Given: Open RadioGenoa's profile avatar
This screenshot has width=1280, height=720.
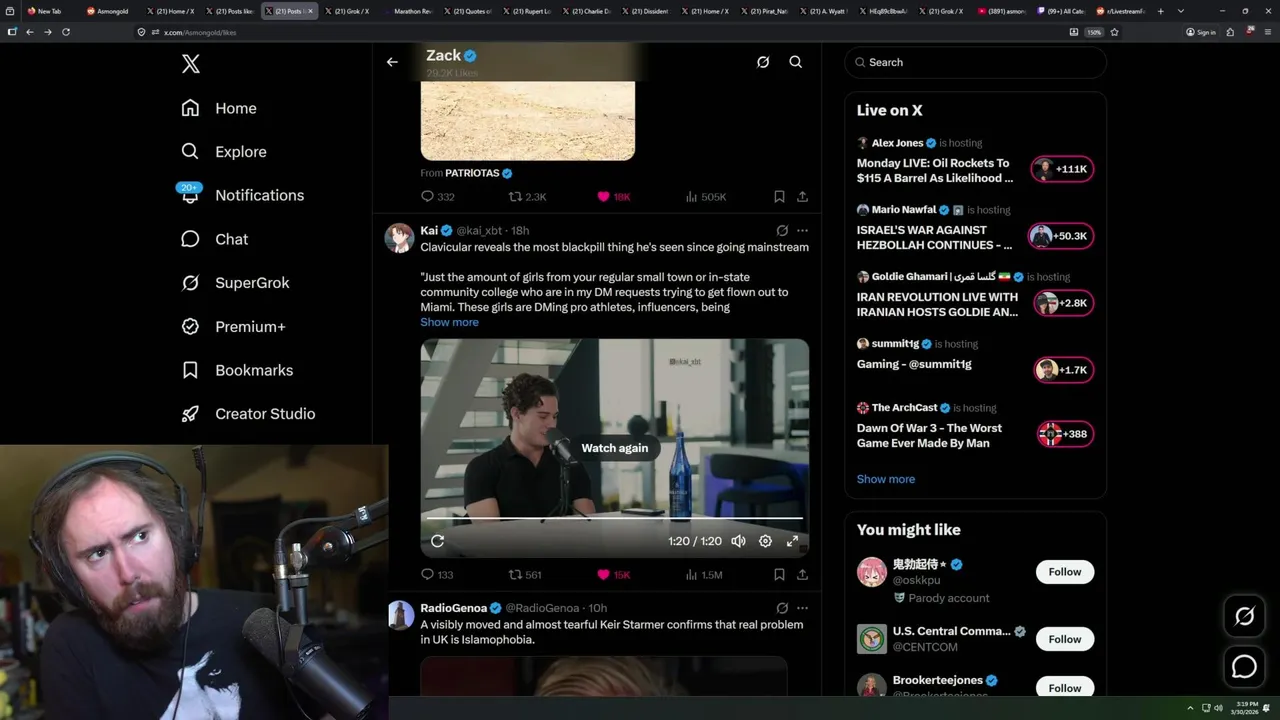Looking at the screenshot, I should click(x=400, y=615).
